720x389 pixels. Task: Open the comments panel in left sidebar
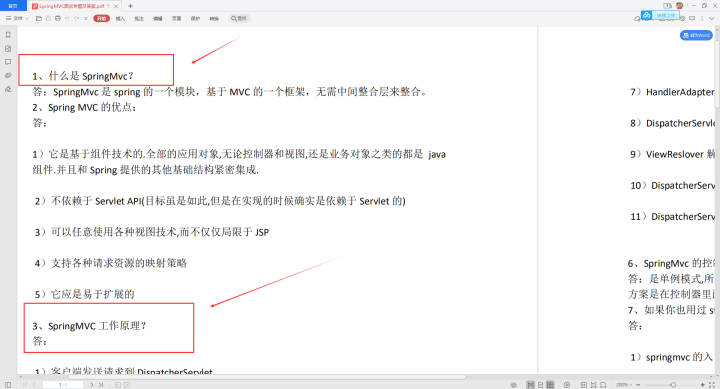(8, 62)
